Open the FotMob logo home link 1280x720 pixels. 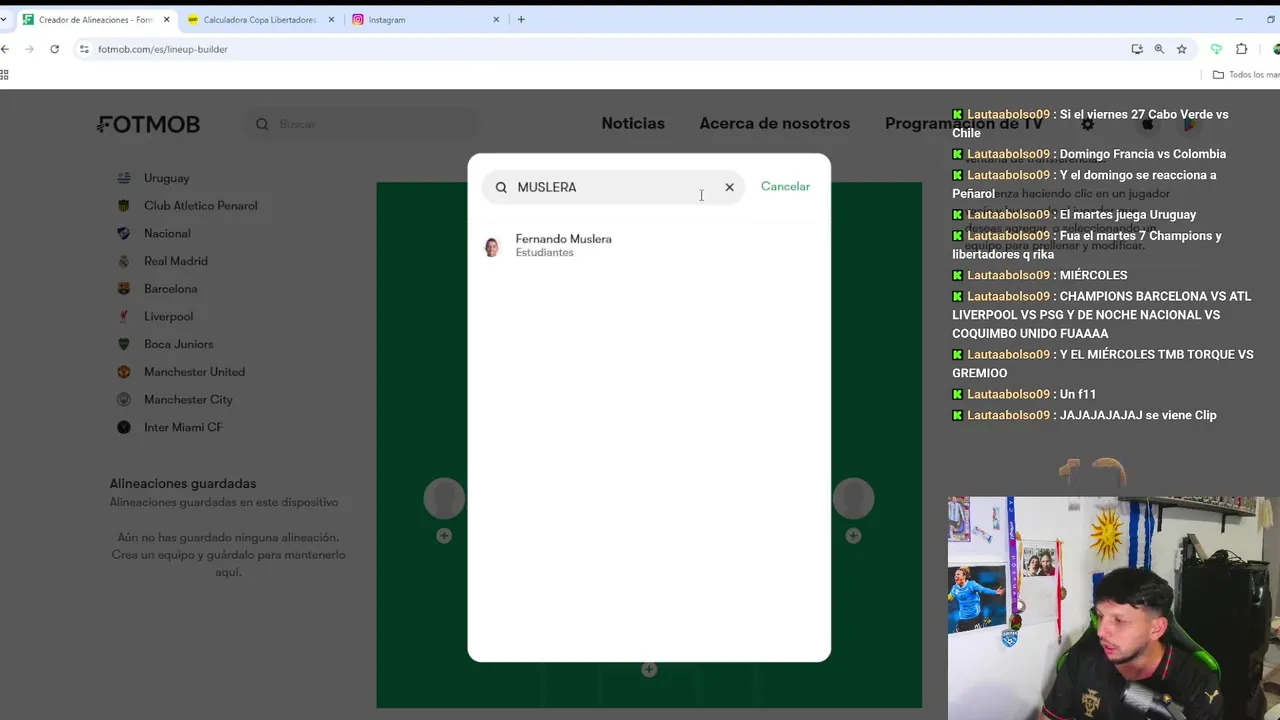149,124
